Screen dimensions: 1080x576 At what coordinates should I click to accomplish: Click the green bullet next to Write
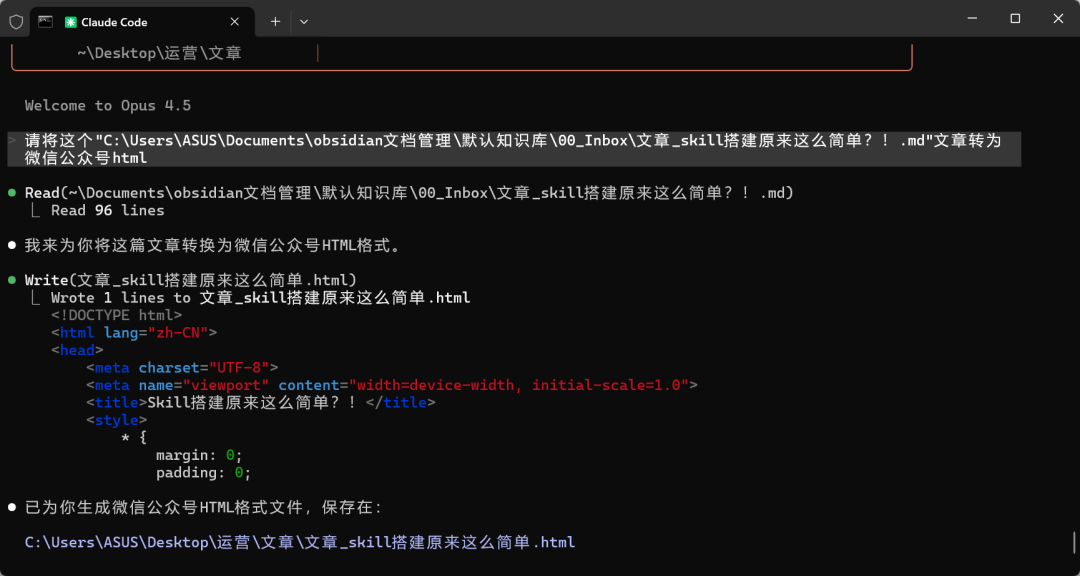[x=12, y=280]
